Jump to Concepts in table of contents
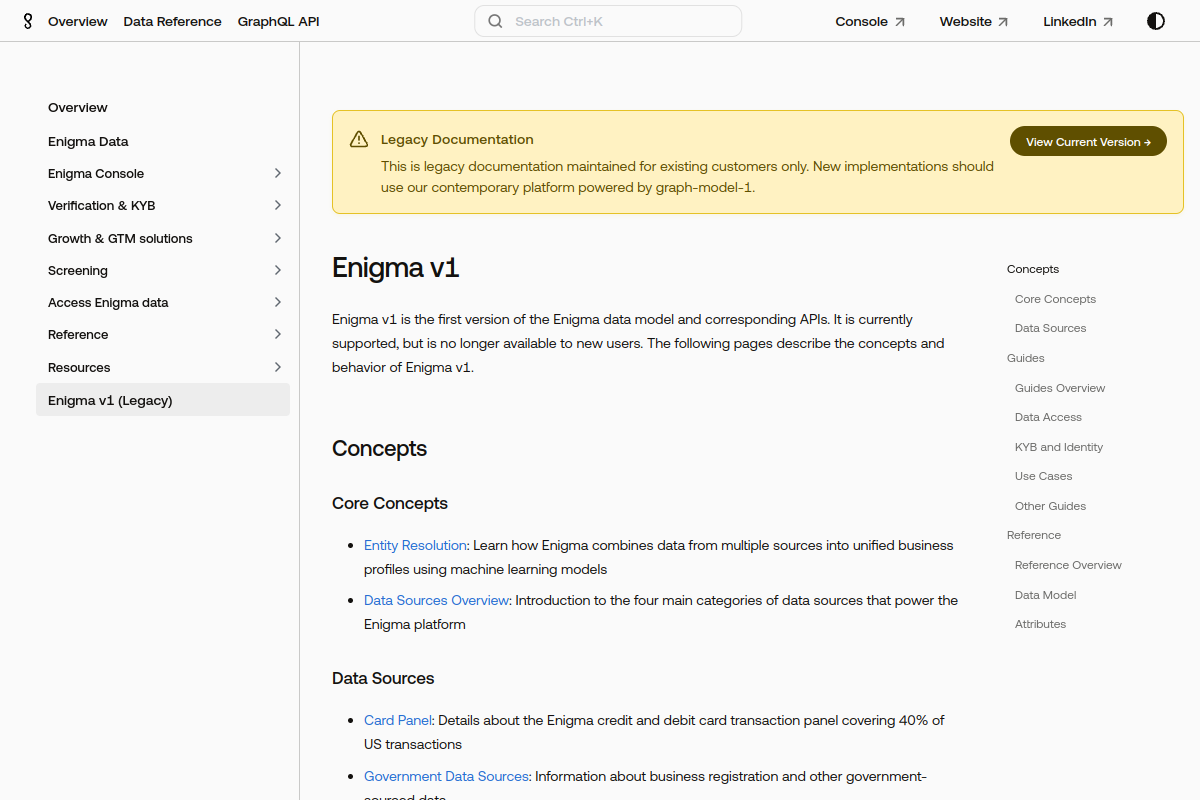 pyautogui.click(x=1033, y=269)
